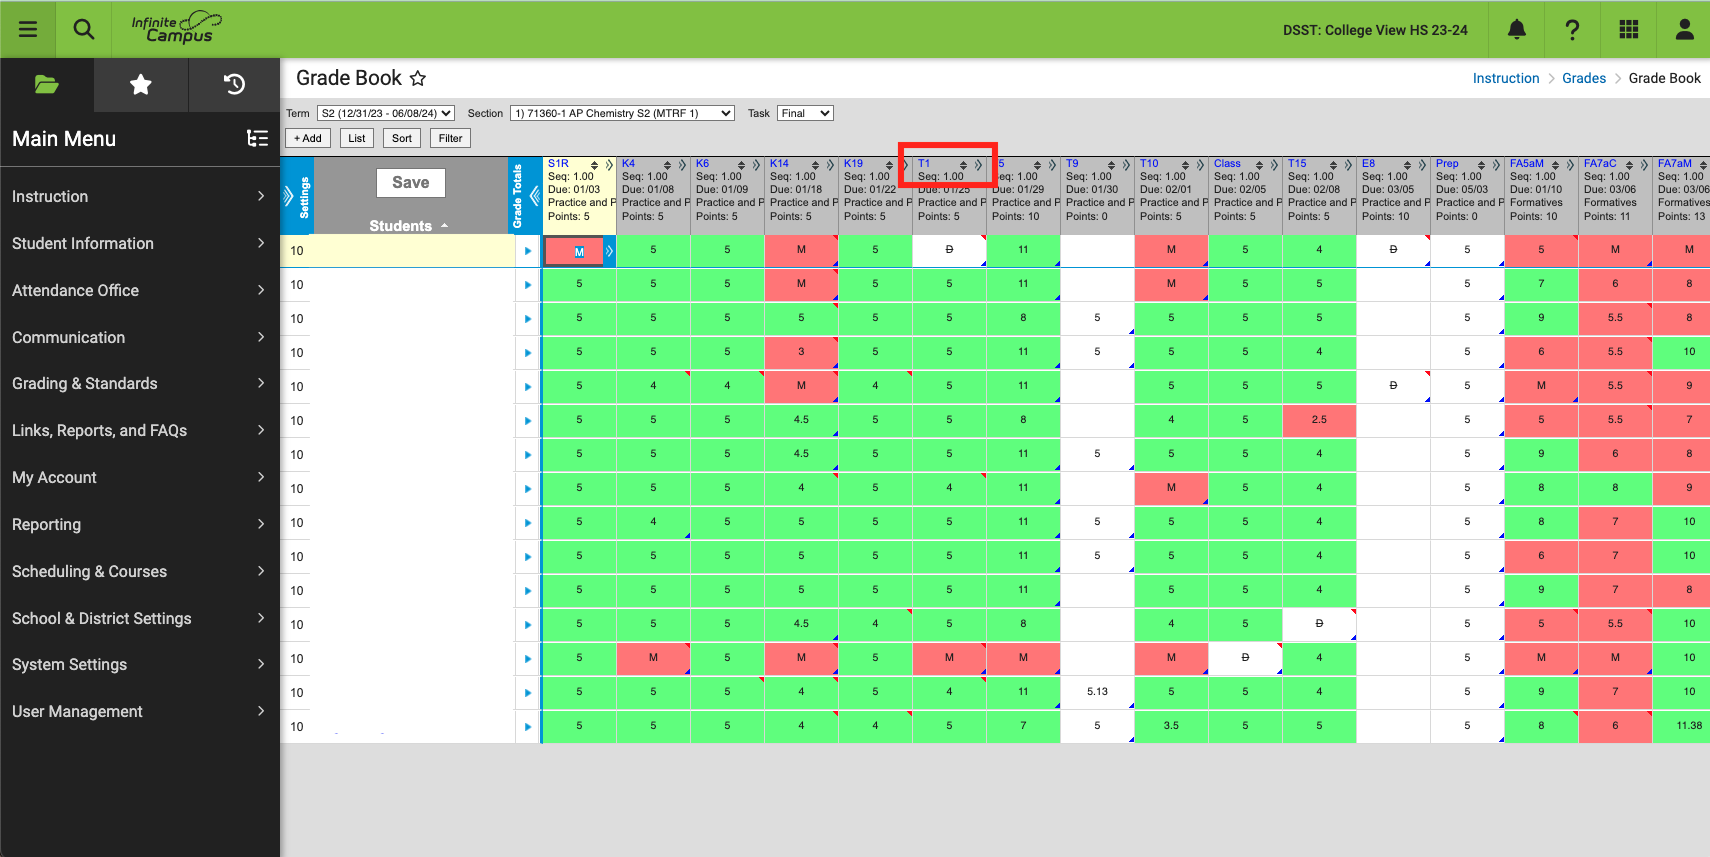The height and width of the screenshot is (857, 1710).
Task: Click the sort arrows on Prep column
Action: click(x=1482, y=165)
